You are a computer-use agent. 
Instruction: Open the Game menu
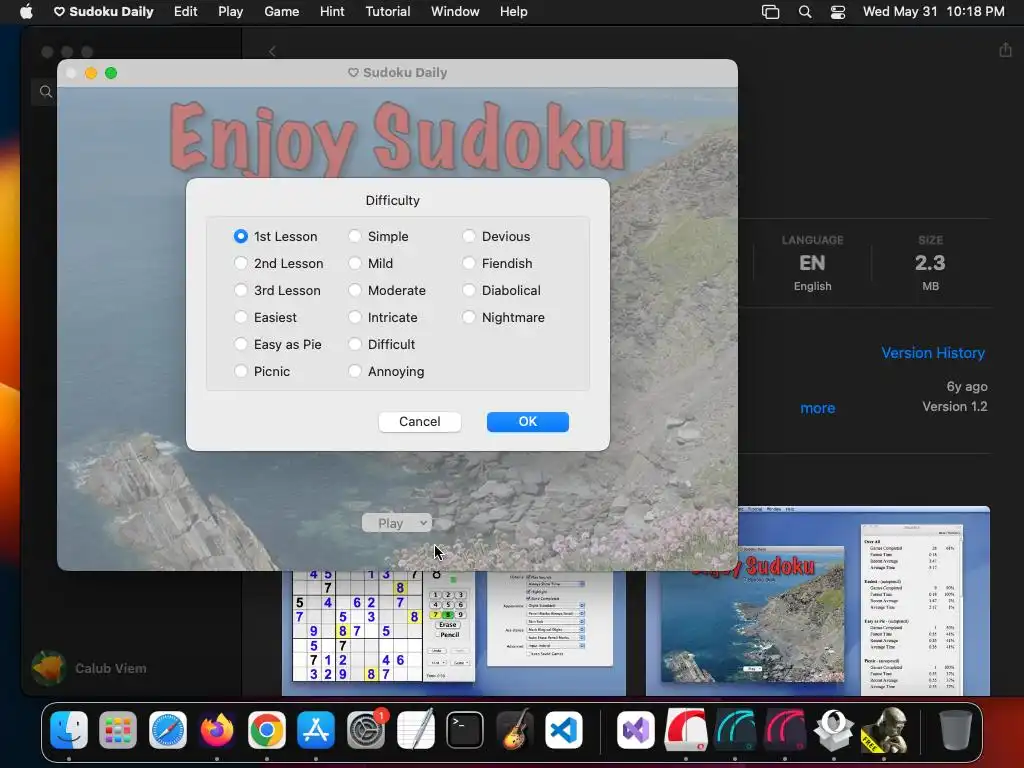tap(281, 12)
